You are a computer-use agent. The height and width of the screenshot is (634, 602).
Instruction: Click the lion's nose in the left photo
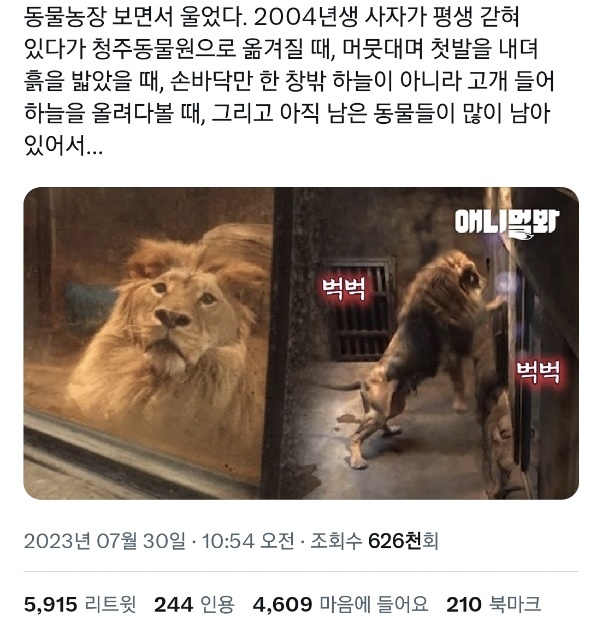tap(173, 318)
